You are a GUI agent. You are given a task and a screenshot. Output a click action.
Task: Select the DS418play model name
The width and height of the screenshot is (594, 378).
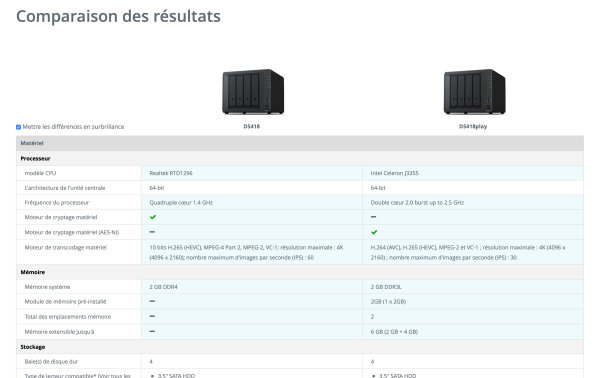[x=473, y=127]
